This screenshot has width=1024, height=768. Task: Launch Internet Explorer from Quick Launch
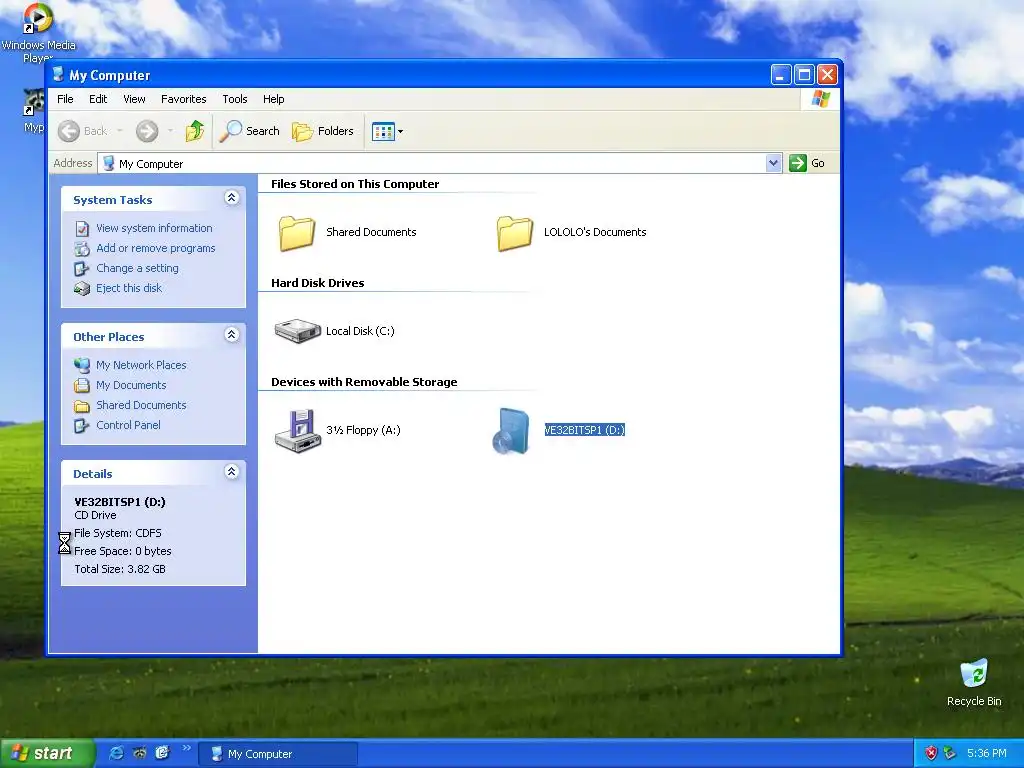coord(116,753)
